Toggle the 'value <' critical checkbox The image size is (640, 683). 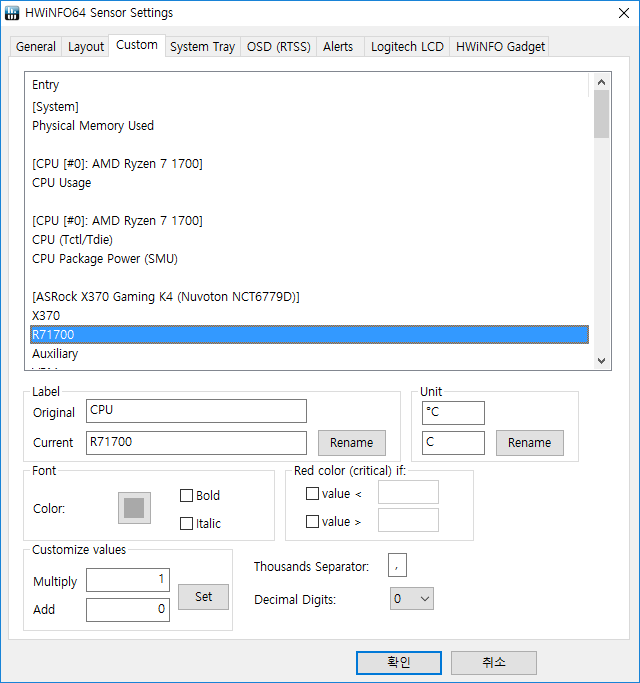coord(313,493)
